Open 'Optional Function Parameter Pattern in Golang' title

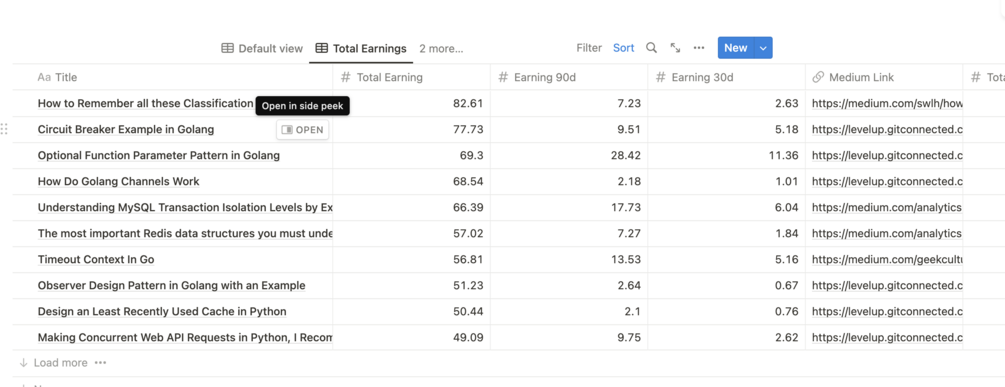(x=159, y=155)
